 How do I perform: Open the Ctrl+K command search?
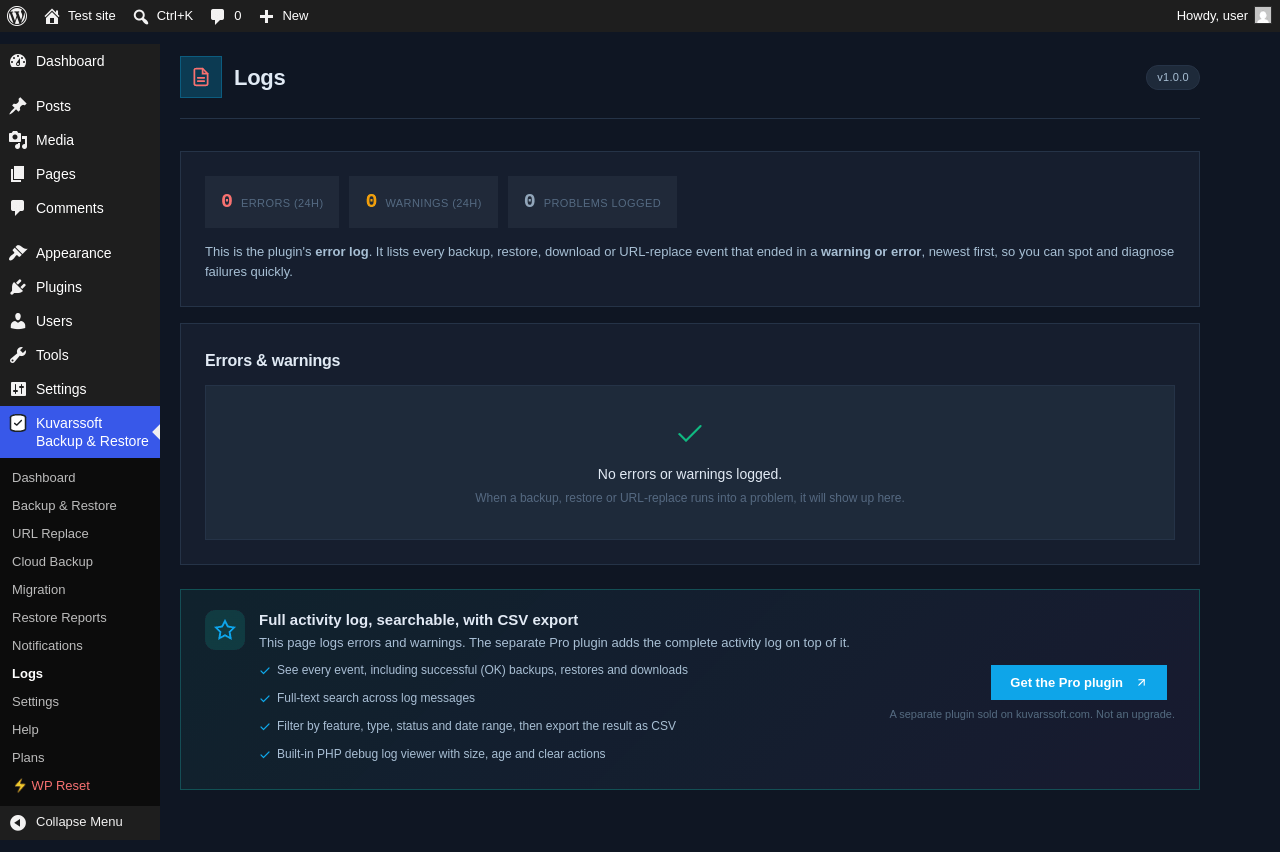pos(163,16)
